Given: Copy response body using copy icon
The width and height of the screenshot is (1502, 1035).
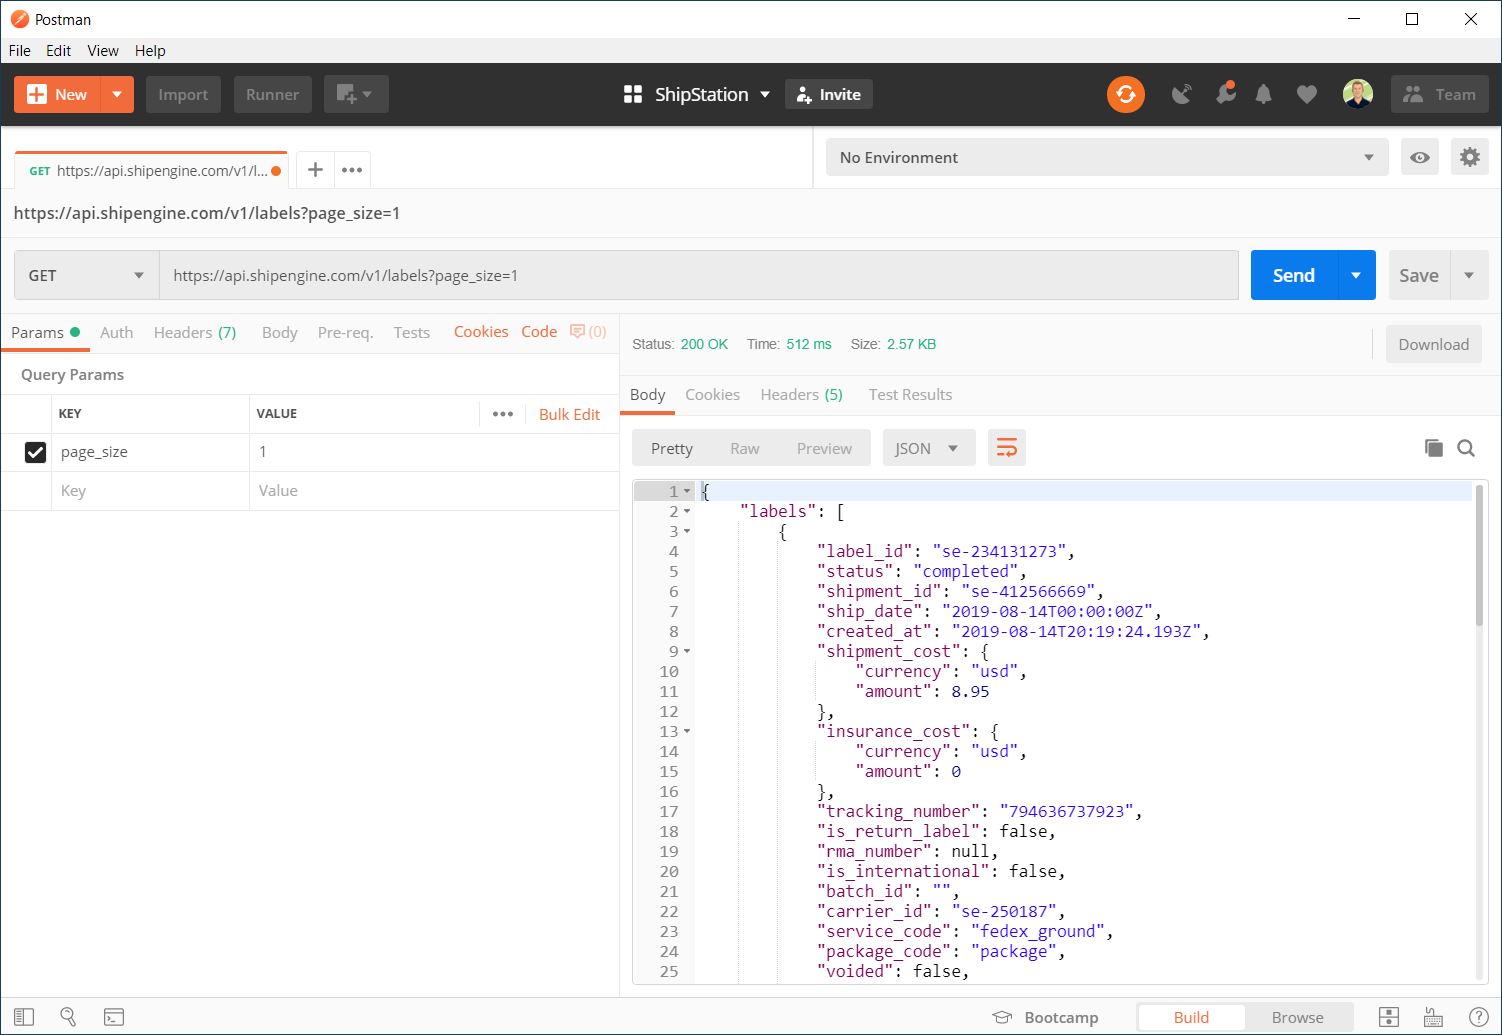Looking at the screenshot, I should pyautogui.click(x=1433, y=448).
